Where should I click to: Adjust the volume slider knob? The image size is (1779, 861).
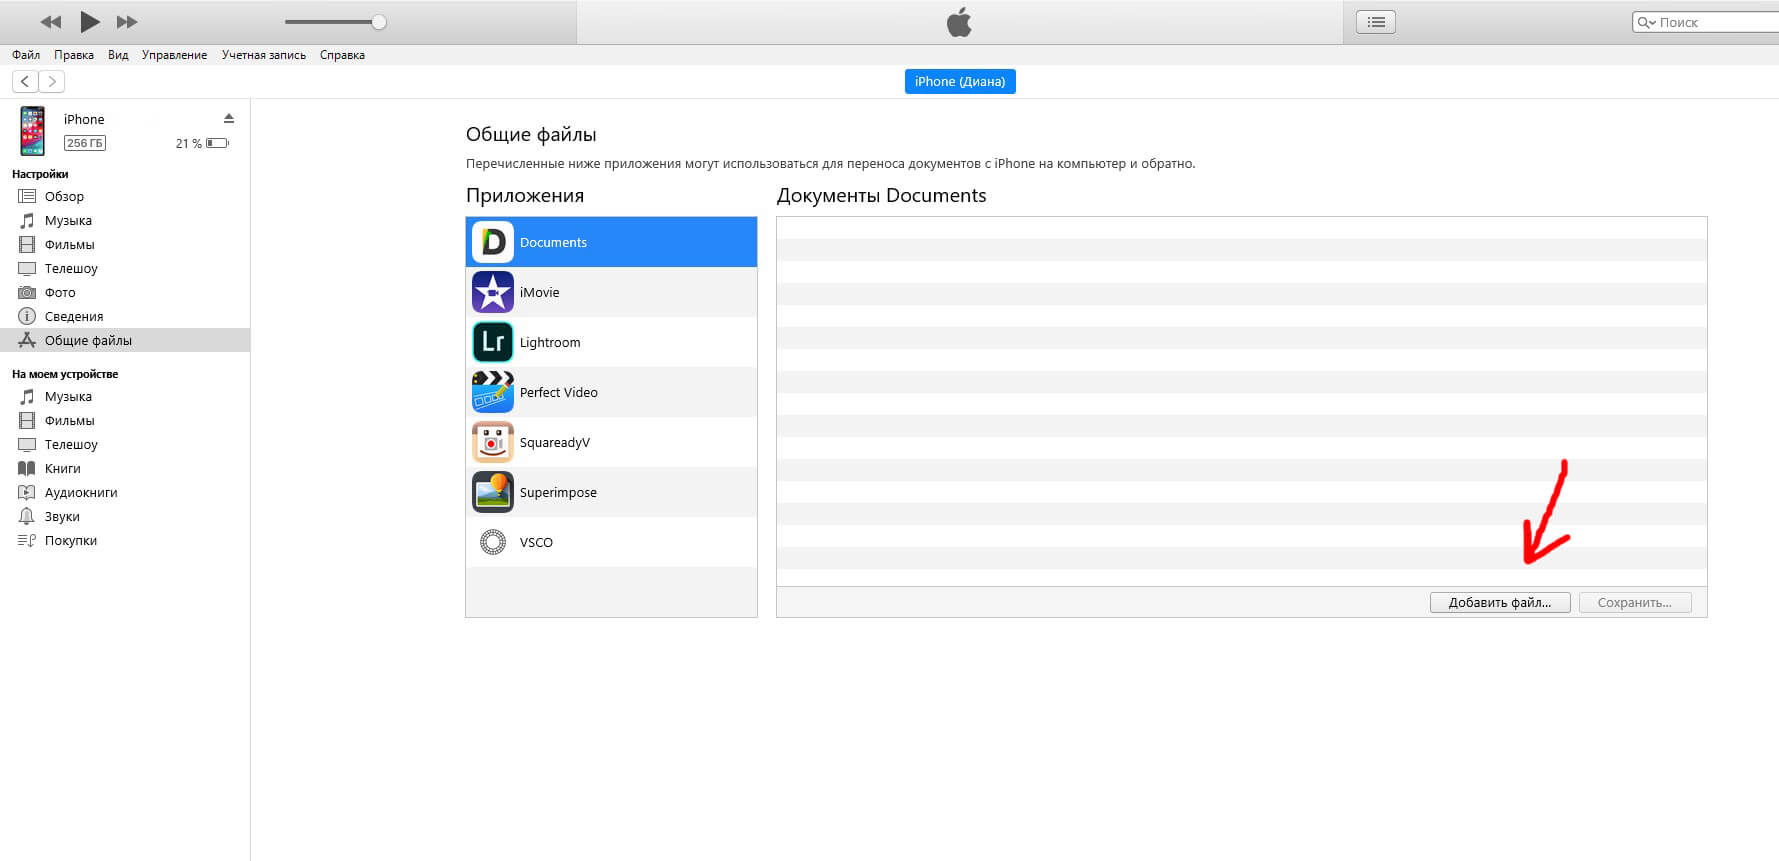tap(379, 22)
